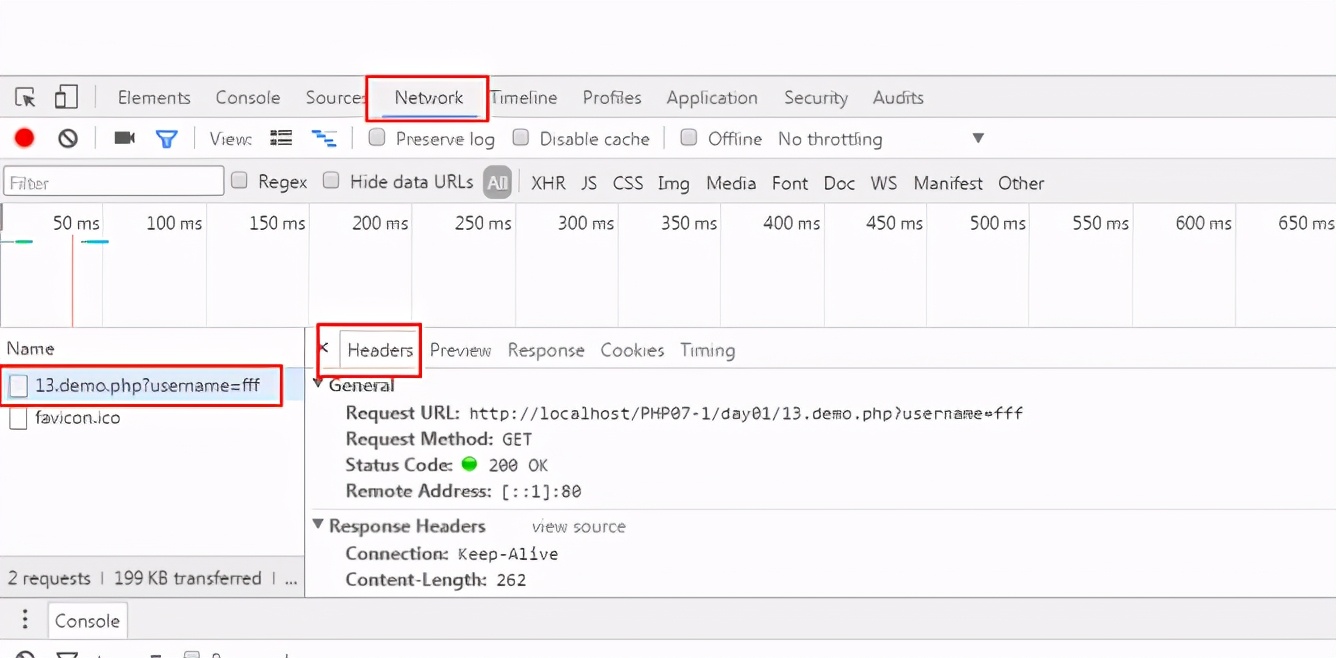The height and width of the screenshot is (658, 1336).
Task: Open the Application panel tab
Action: (712, 97)
